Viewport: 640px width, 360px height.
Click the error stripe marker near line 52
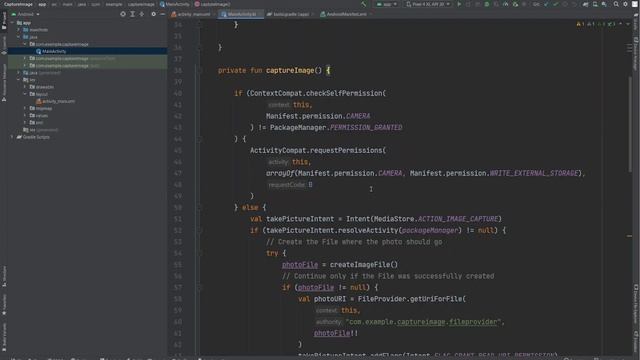pyautogui.click(x=630, y=236)
